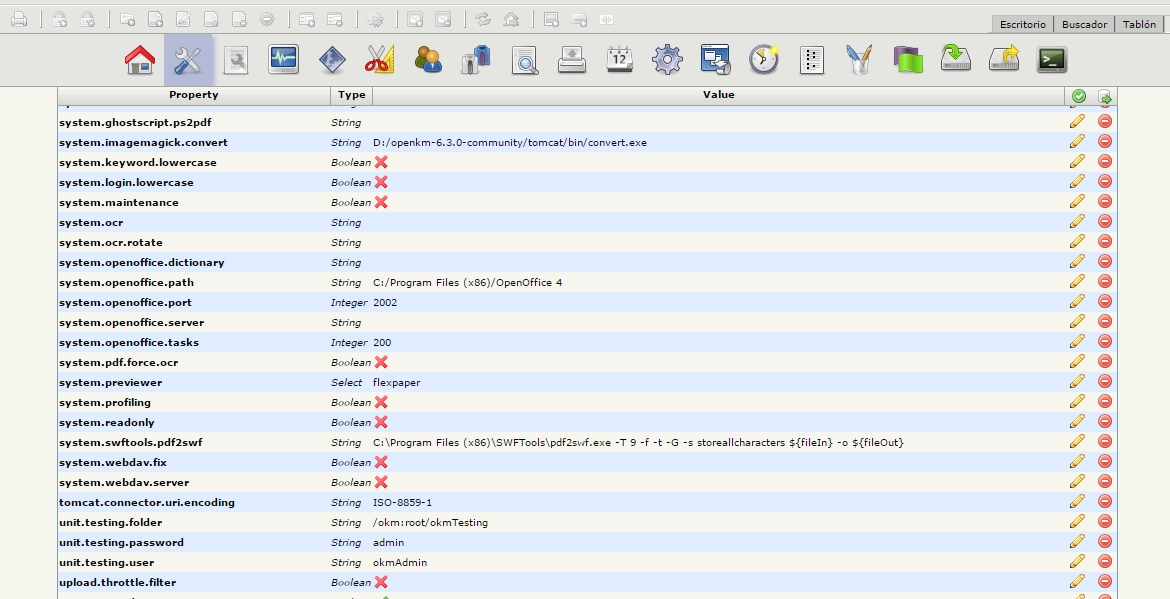1170x599 pixels.
Task: Edit the system.previewer property with pencil
Action: click(1077, 382)
